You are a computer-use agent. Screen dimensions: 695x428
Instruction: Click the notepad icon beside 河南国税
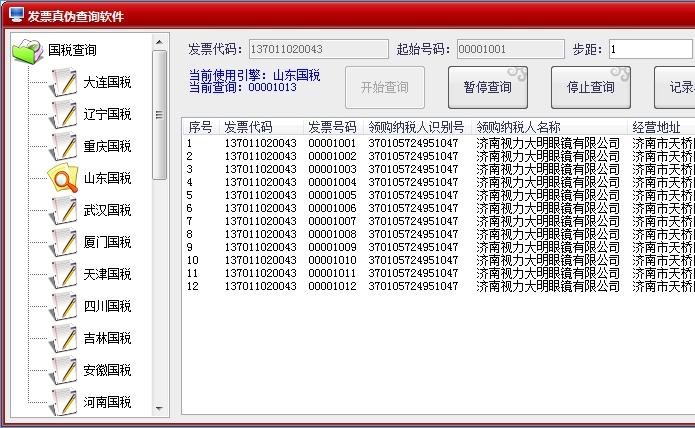click(63, 402)
